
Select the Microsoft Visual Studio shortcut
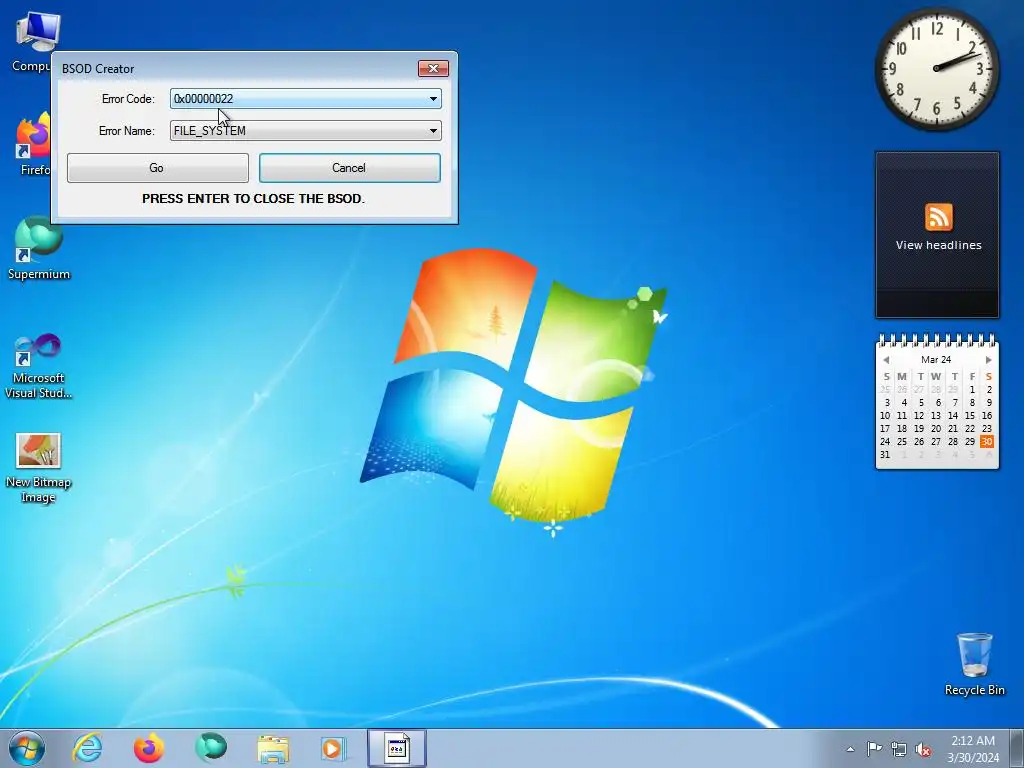click(39, 366)
